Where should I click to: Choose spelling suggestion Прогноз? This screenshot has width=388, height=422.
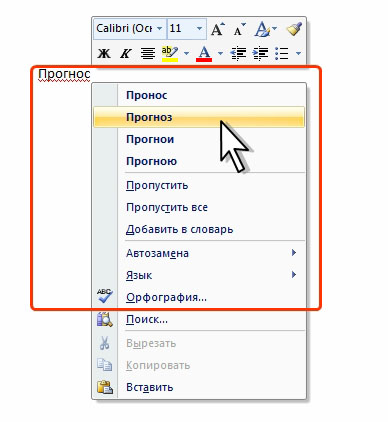click(199, 117)
